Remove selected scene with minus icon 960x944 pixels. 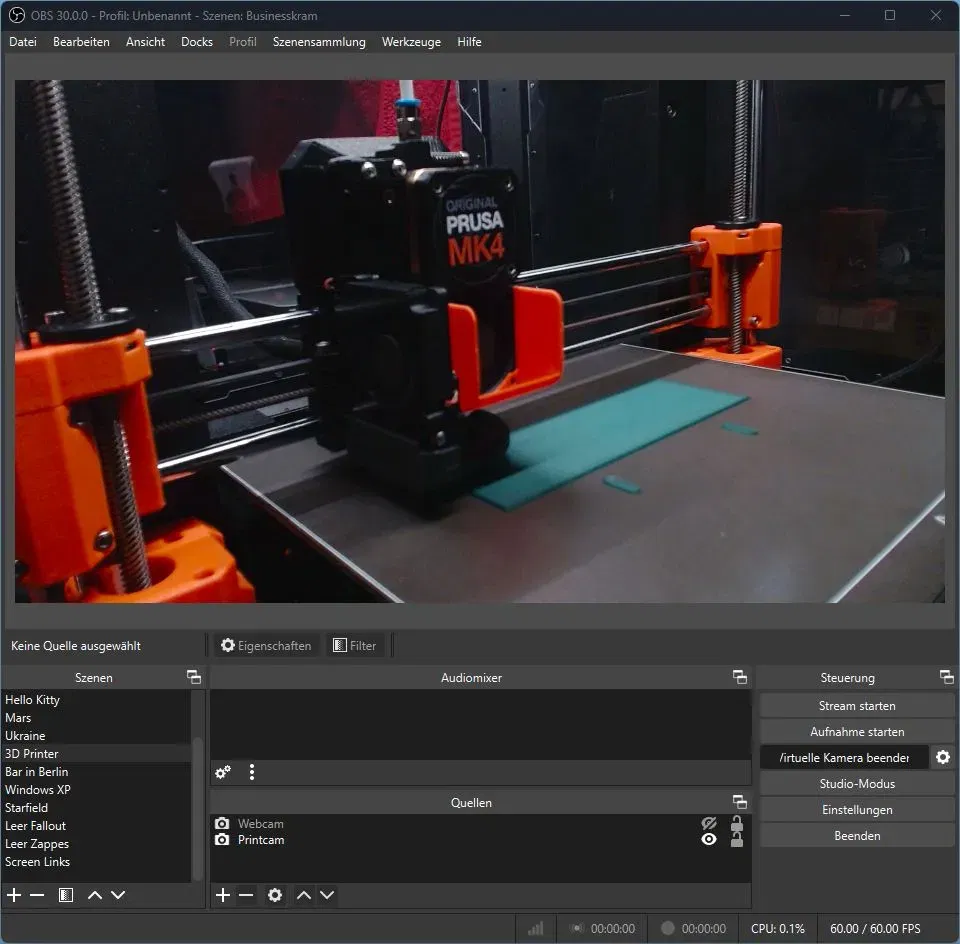pyautogui.click(x=37, y=895)
